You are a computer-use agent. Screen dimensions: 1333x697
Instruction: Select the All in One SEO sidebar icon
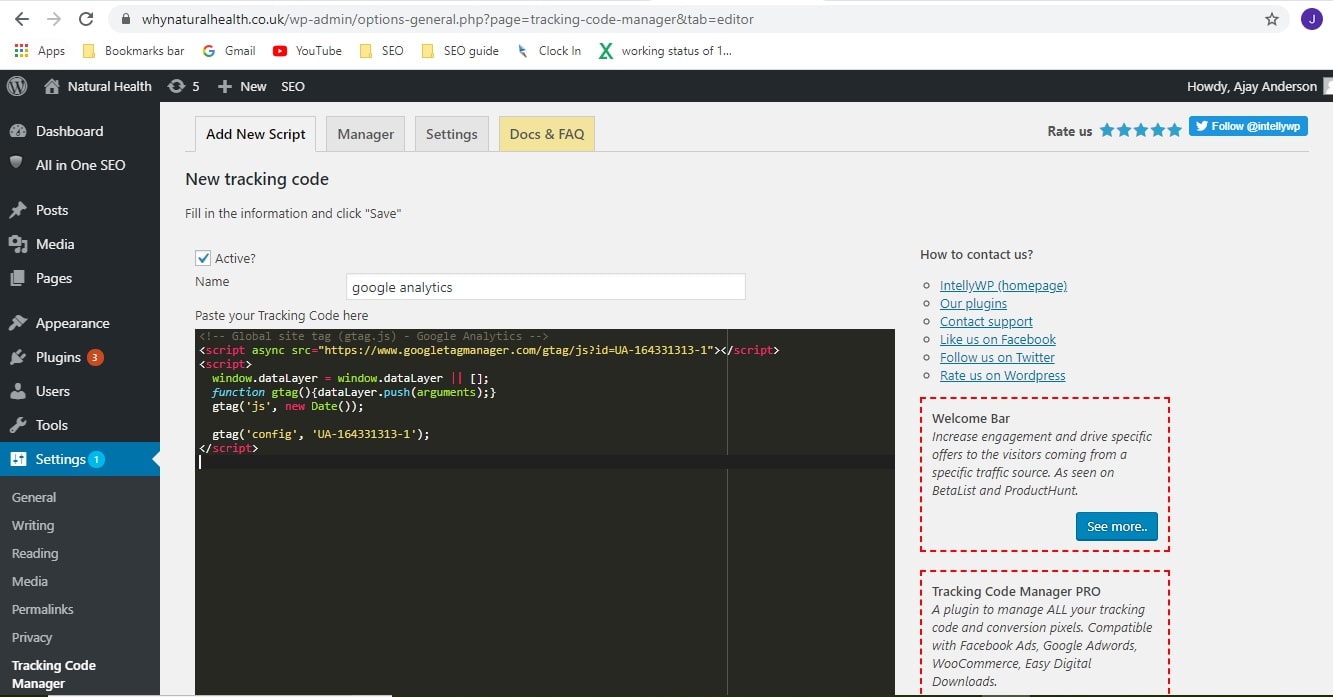tap(22, 164)
